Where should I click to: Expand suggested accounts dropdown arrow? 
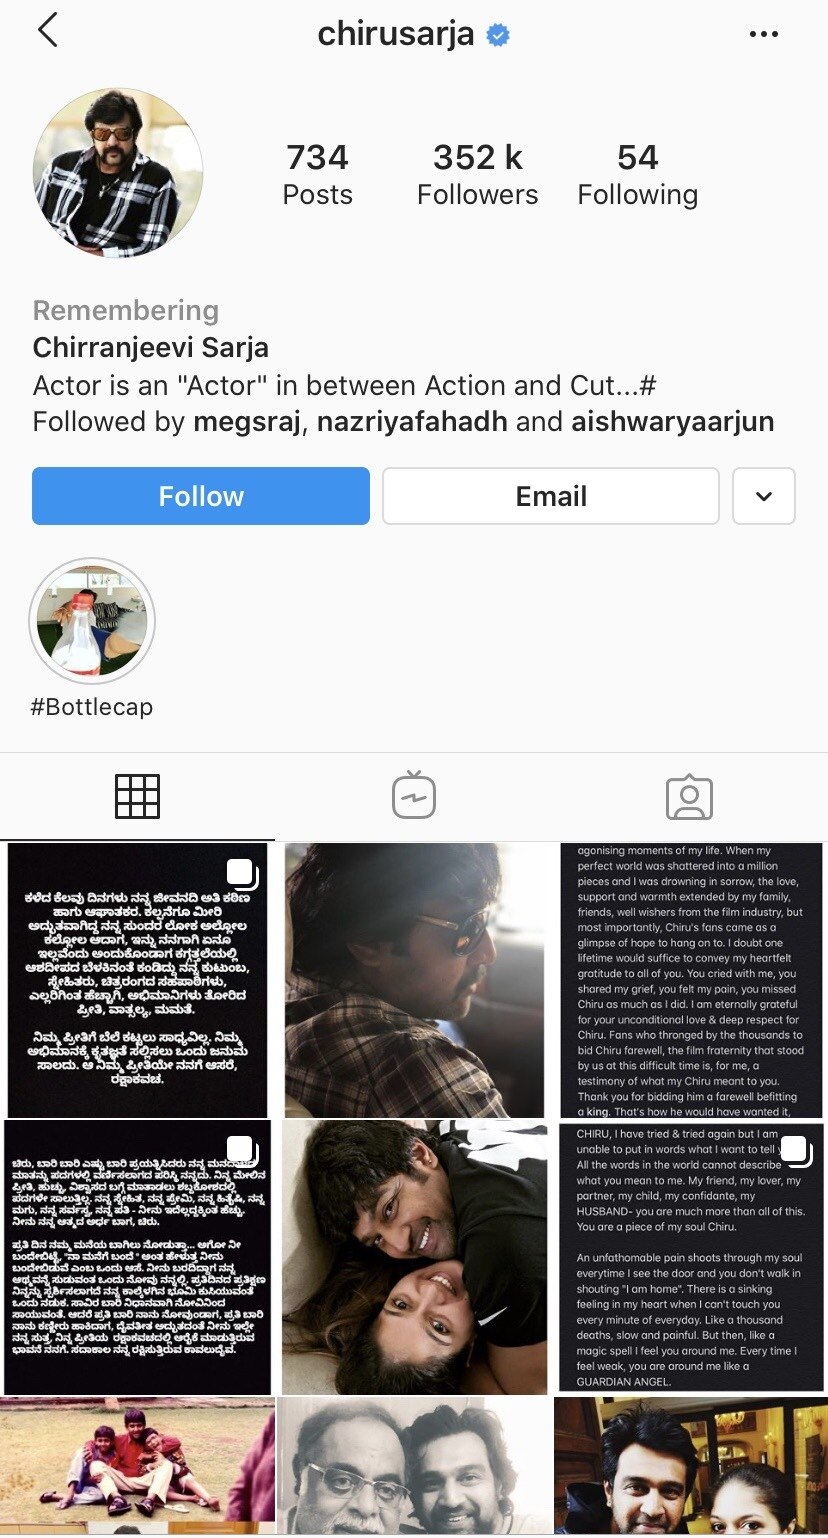click(x=764, y=496)
